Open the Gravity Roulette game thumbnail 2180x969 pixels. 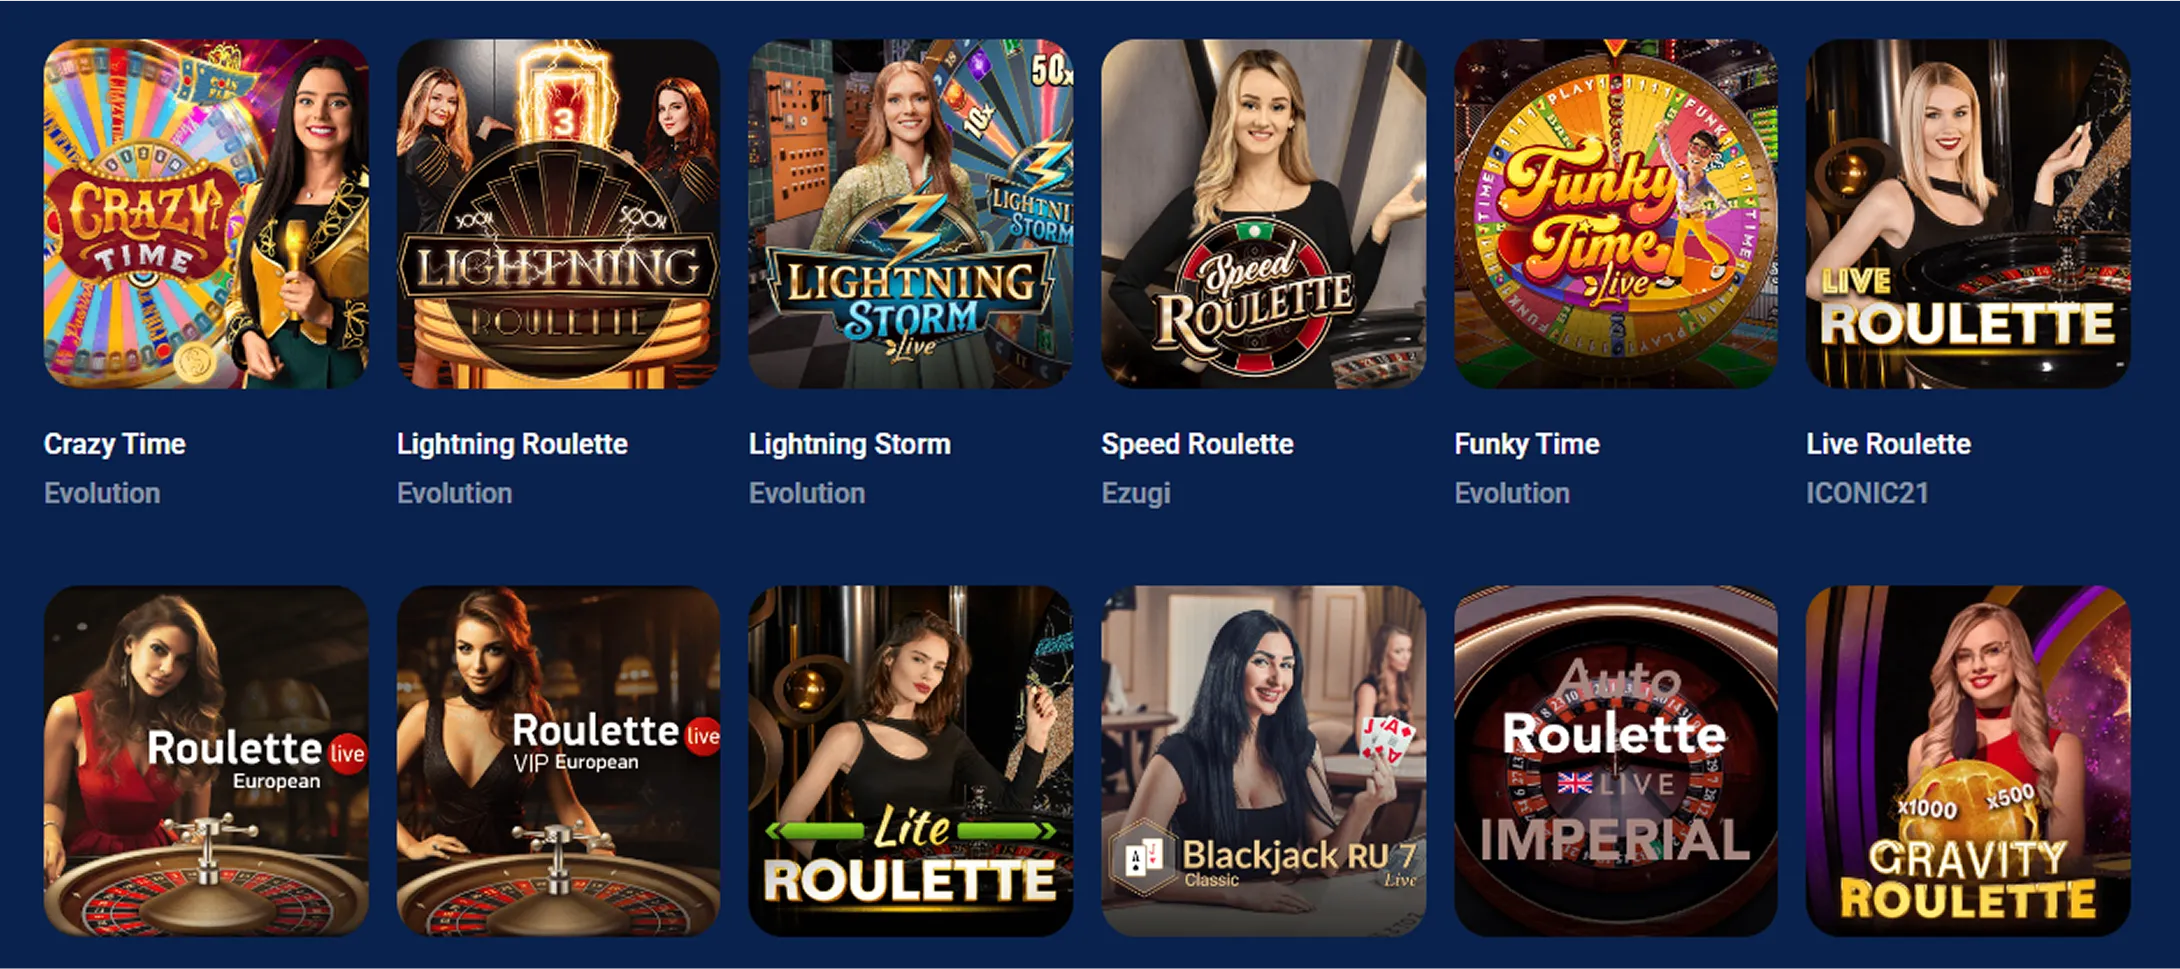[1968, 761]
